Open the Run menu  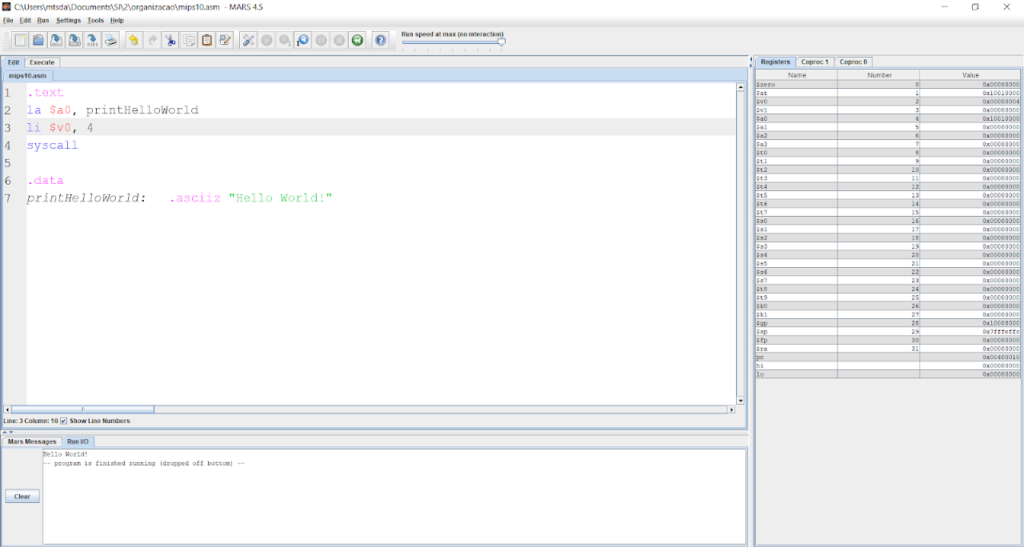pyautogui.click(x=43, y=20)
